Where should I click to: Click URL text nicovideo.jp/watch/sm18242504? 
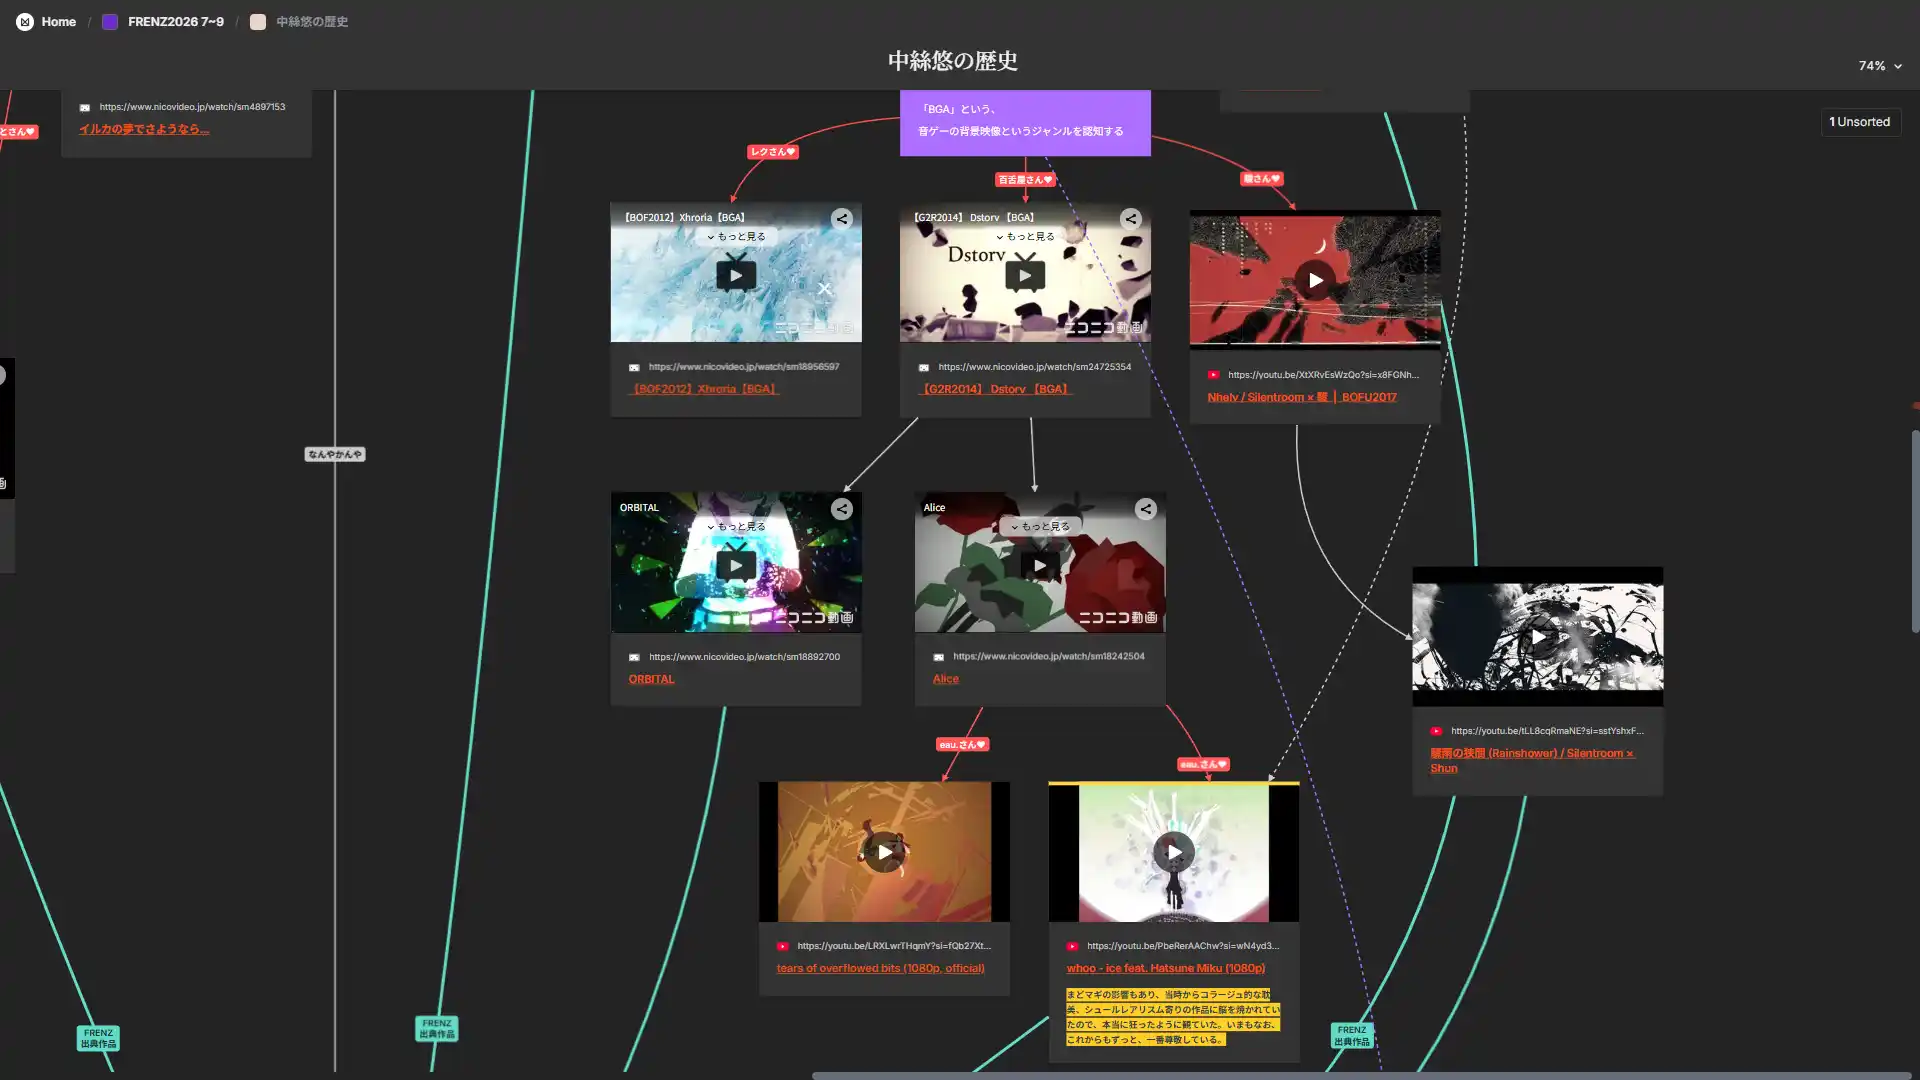[x=1049, y=657]
